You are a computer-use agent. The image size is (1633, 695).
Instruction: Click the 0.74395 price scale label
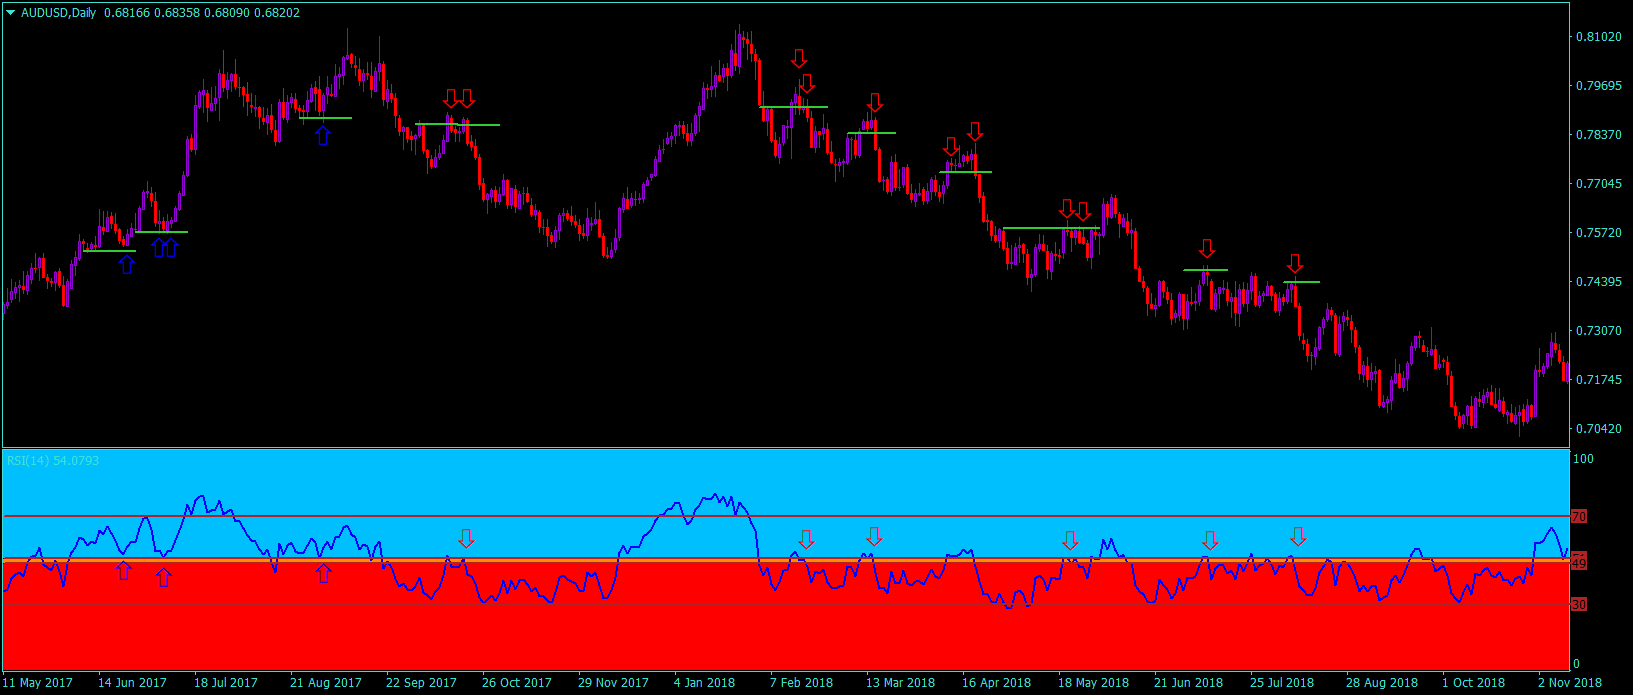pyautogui.click(x=1598, y=282)
